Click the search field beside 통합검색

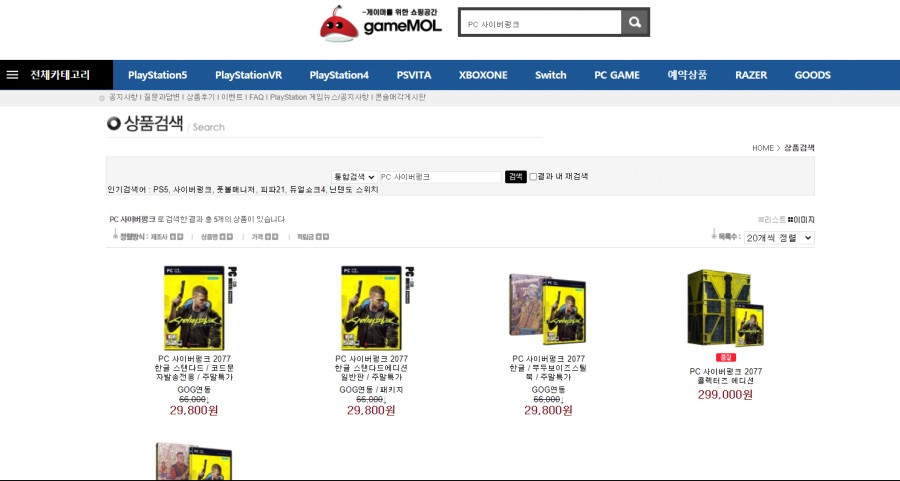(440, 177)
